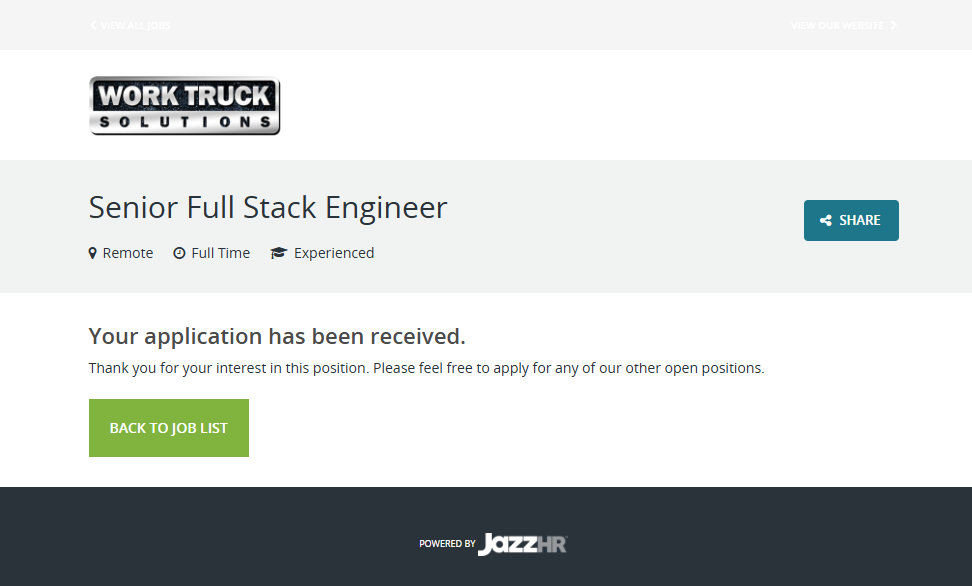Click the Powered By text

point(447,544)
